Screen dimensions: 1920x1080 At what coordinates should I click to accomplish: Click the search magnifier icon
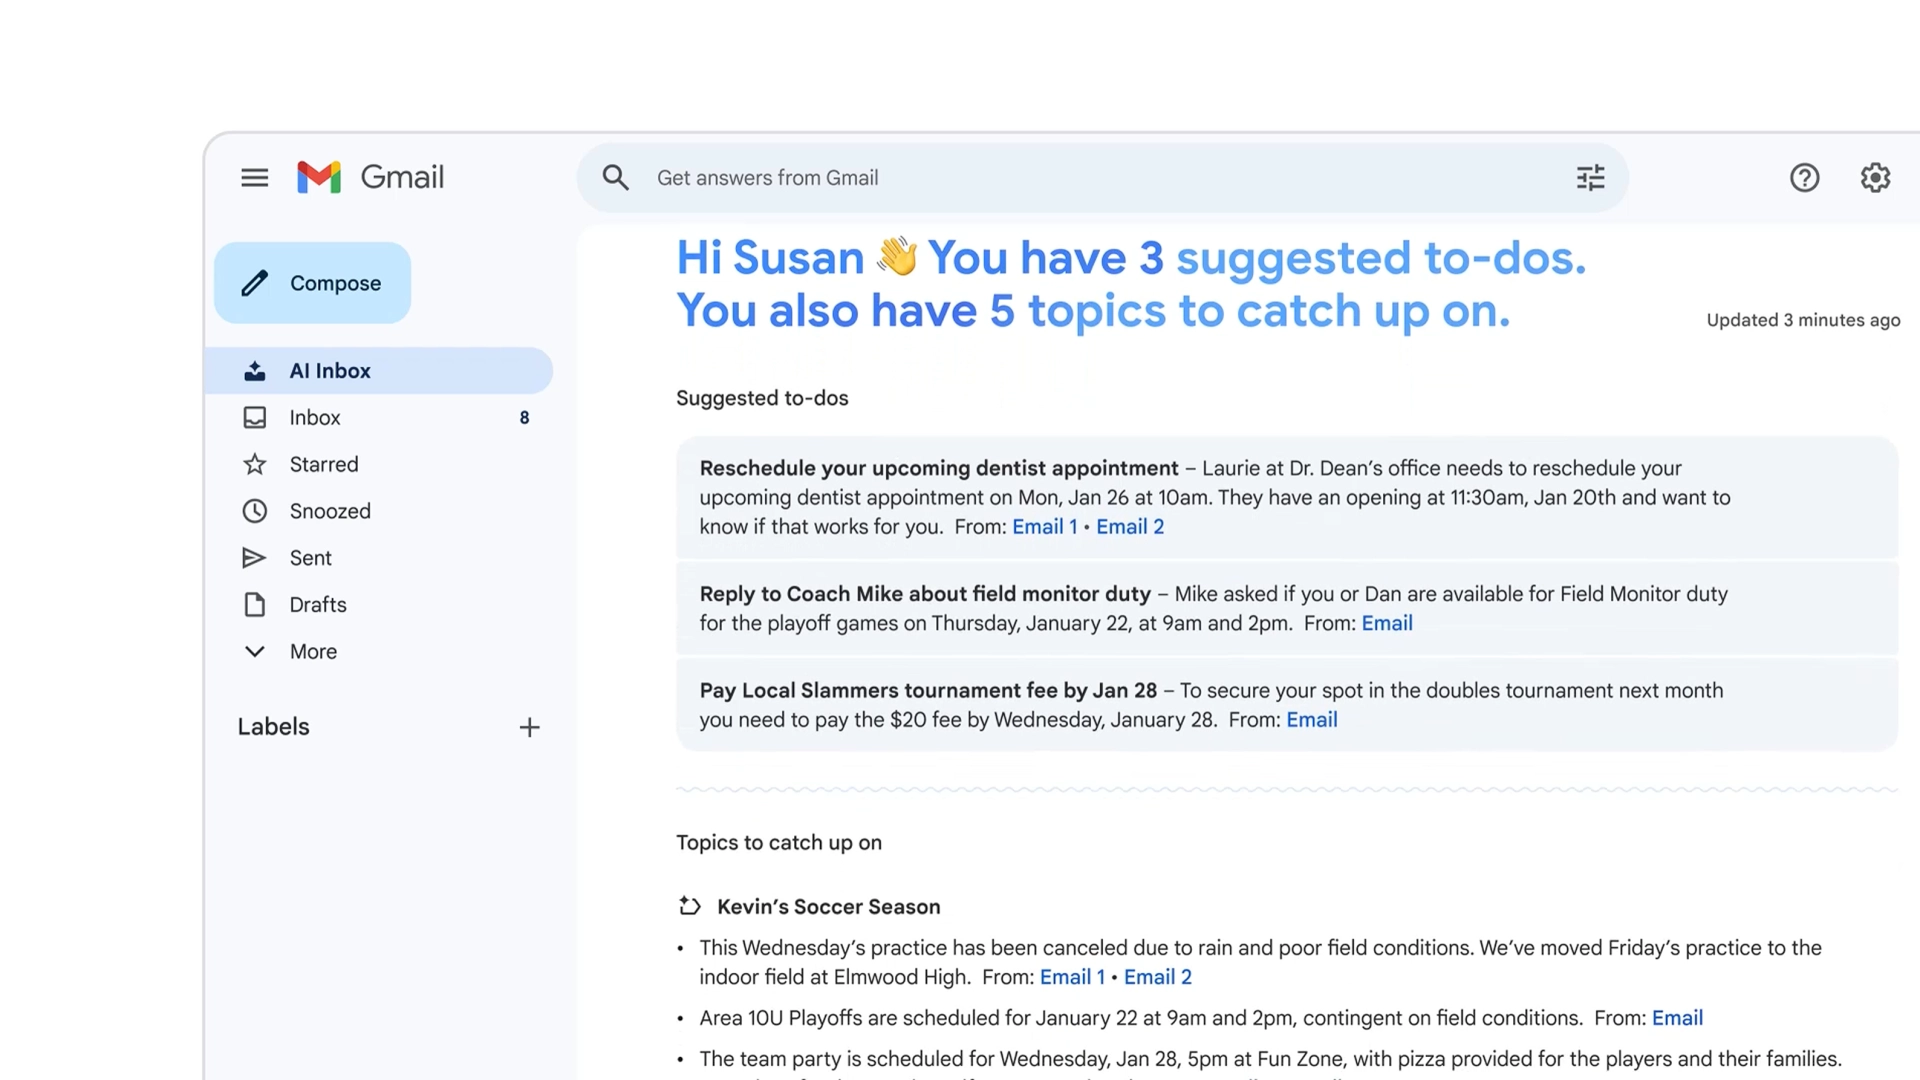[x=616, y=178]
